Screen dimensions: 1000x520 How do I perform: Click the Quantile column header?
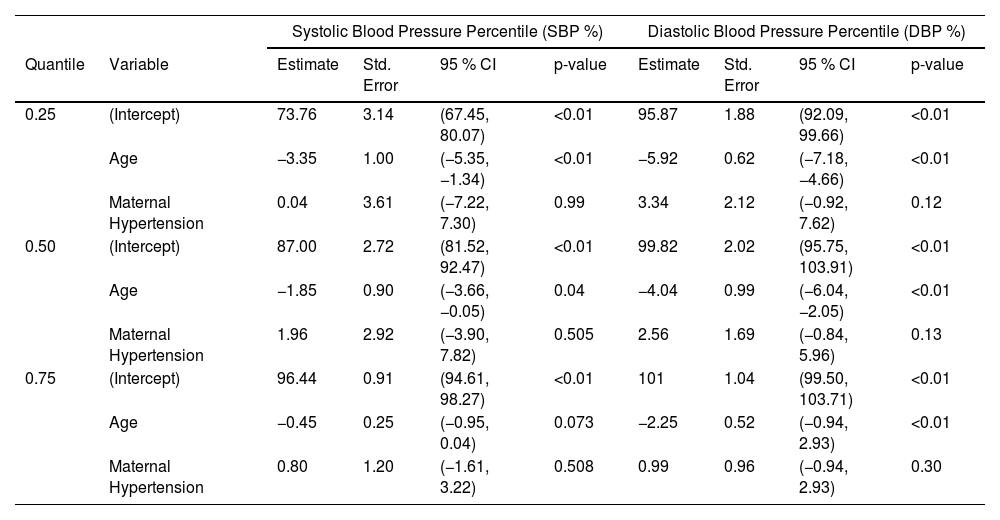coord(55,64)
